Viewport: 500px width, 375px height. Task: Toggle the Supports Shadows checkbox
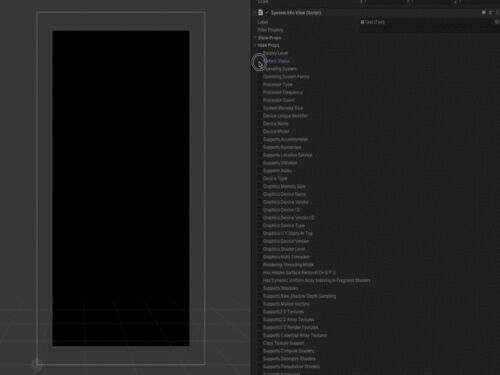(260, 288)
